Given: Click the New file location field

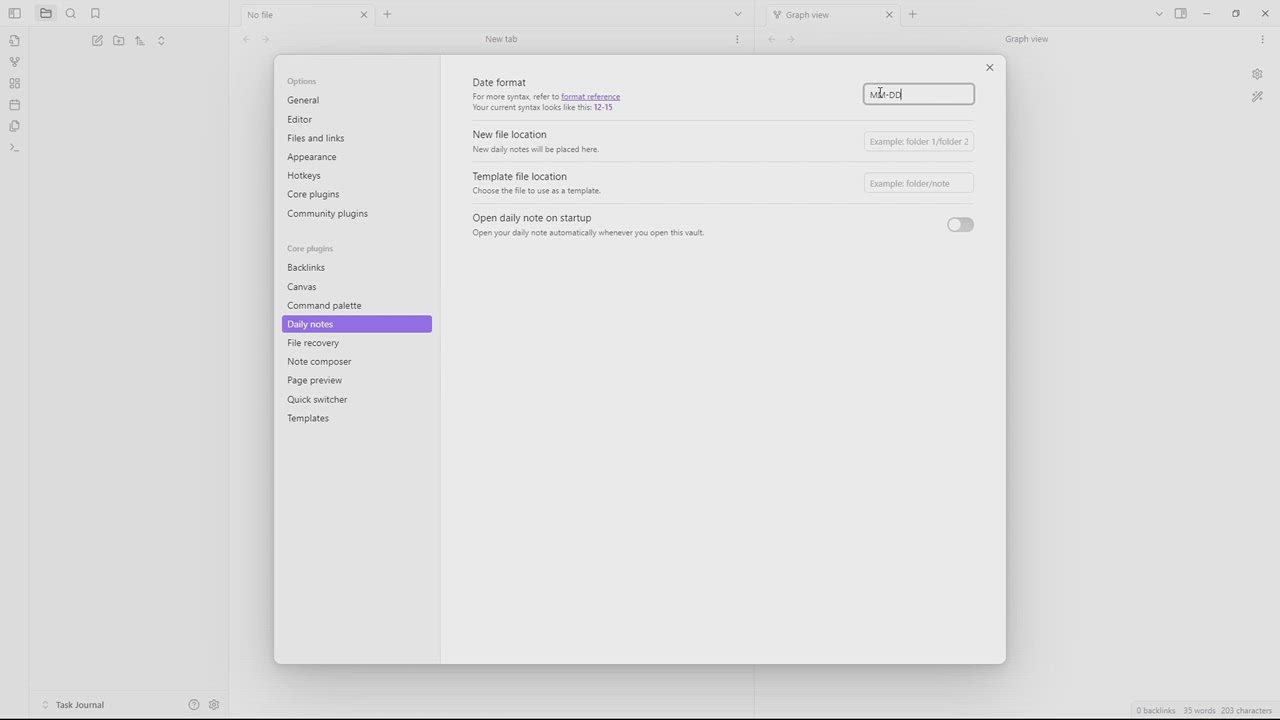Looking at the screenshot, I should (x=919, y=142).
